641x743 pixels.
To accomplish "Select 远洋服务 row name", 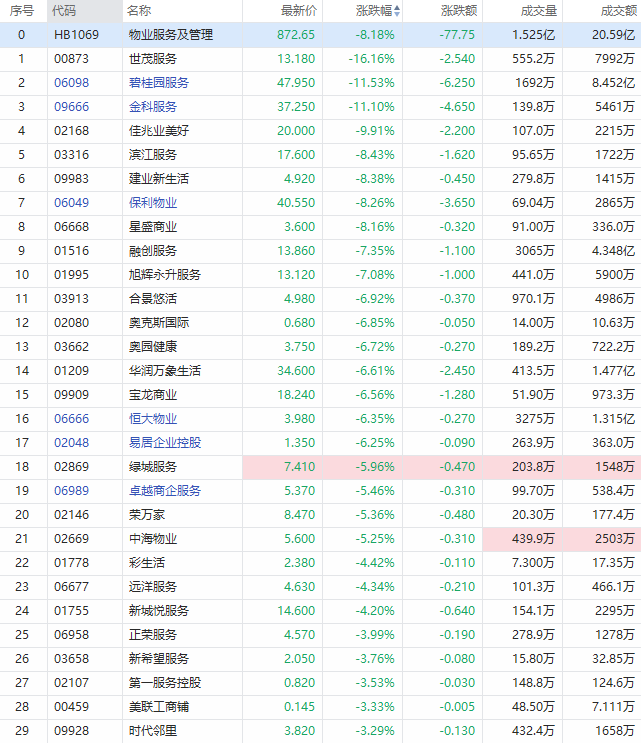I will 153,587.
